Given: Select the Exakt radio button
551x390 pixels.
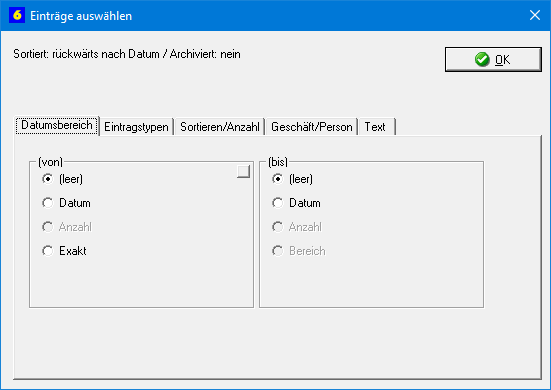Looking at the screenshot, I should [64, 251].
